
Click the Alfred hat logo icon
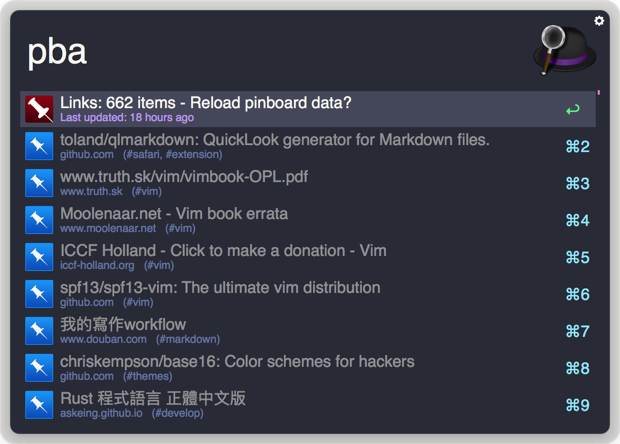tap(564, 50)
